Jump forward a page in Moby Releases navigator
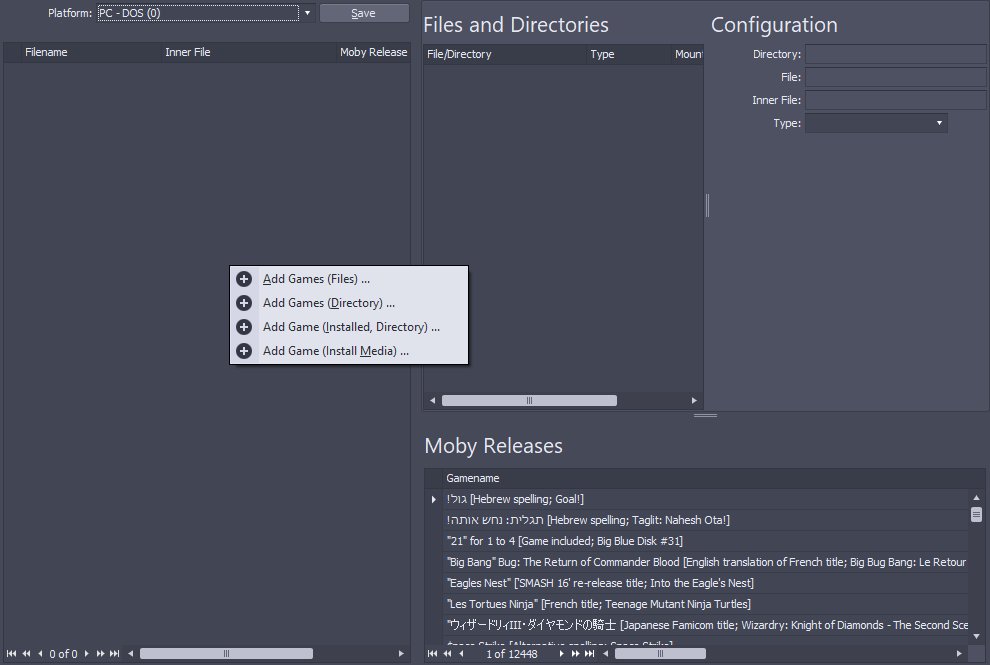Image resolution: width=990 pixels, height=665 pixels. (x=575, y=654)
